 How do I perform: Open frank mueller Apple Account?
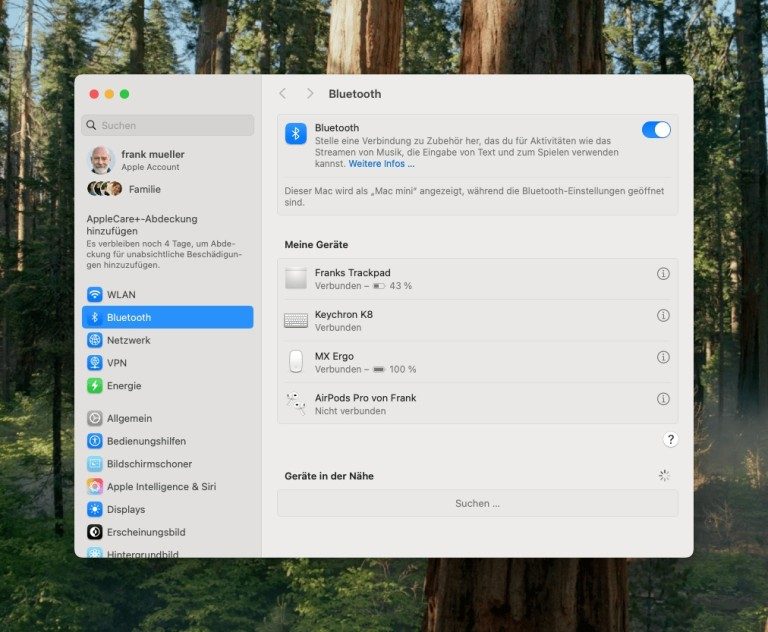(168, 160)
